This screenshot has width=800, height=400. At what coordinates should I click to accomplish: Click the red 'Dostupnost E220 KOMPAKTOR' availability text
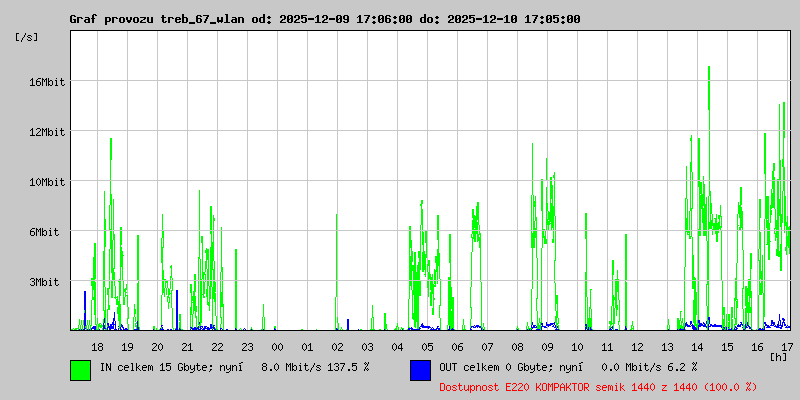click(x=598, y=386)
